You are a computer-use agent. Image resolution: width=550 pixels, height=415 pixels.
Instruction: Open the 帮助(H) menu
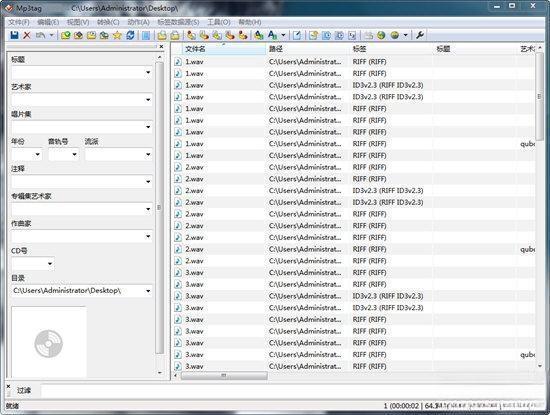coord(250,22)
